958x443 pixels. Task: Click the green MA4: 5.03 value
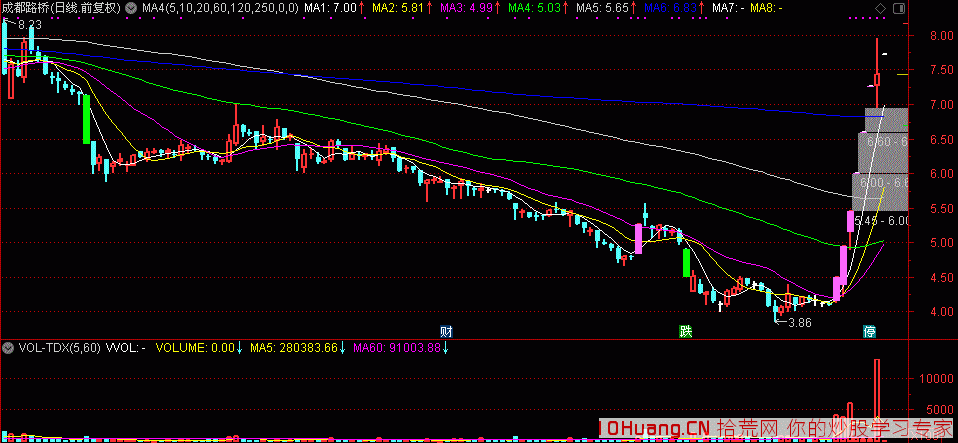point(535,8)
